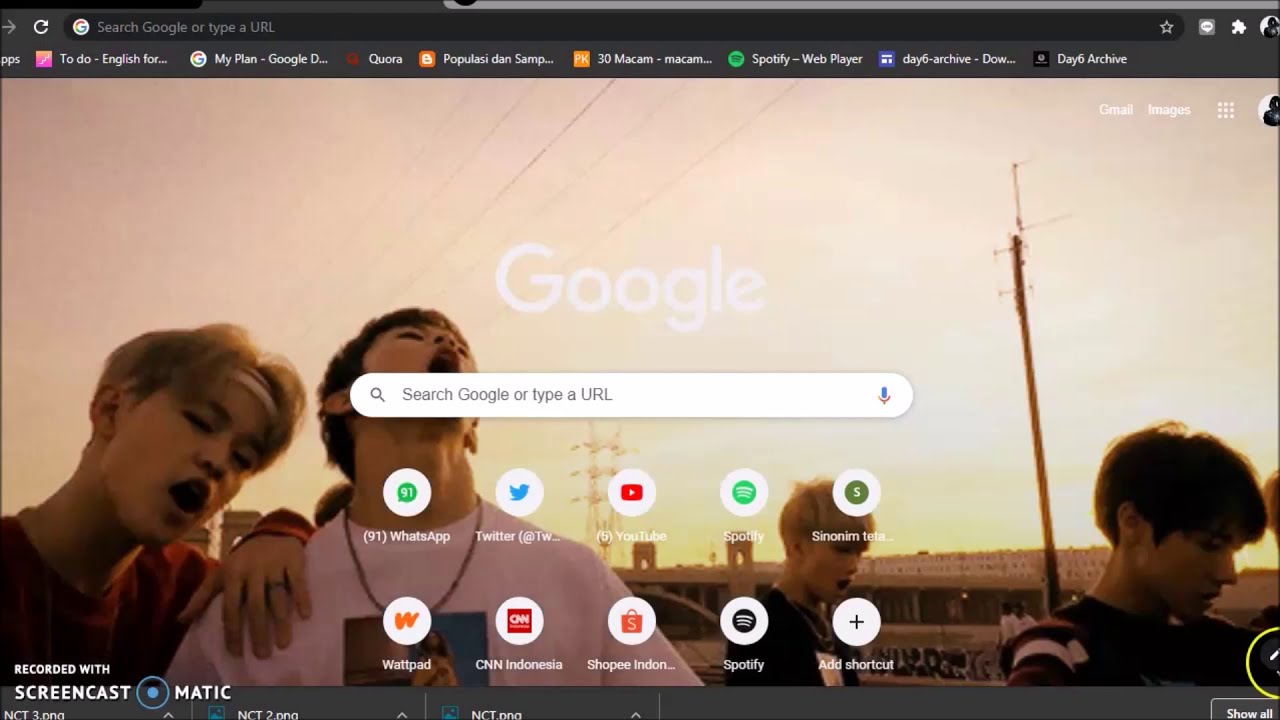
Task: Open the green Spotify shortcut
Action: coord(743,506)
